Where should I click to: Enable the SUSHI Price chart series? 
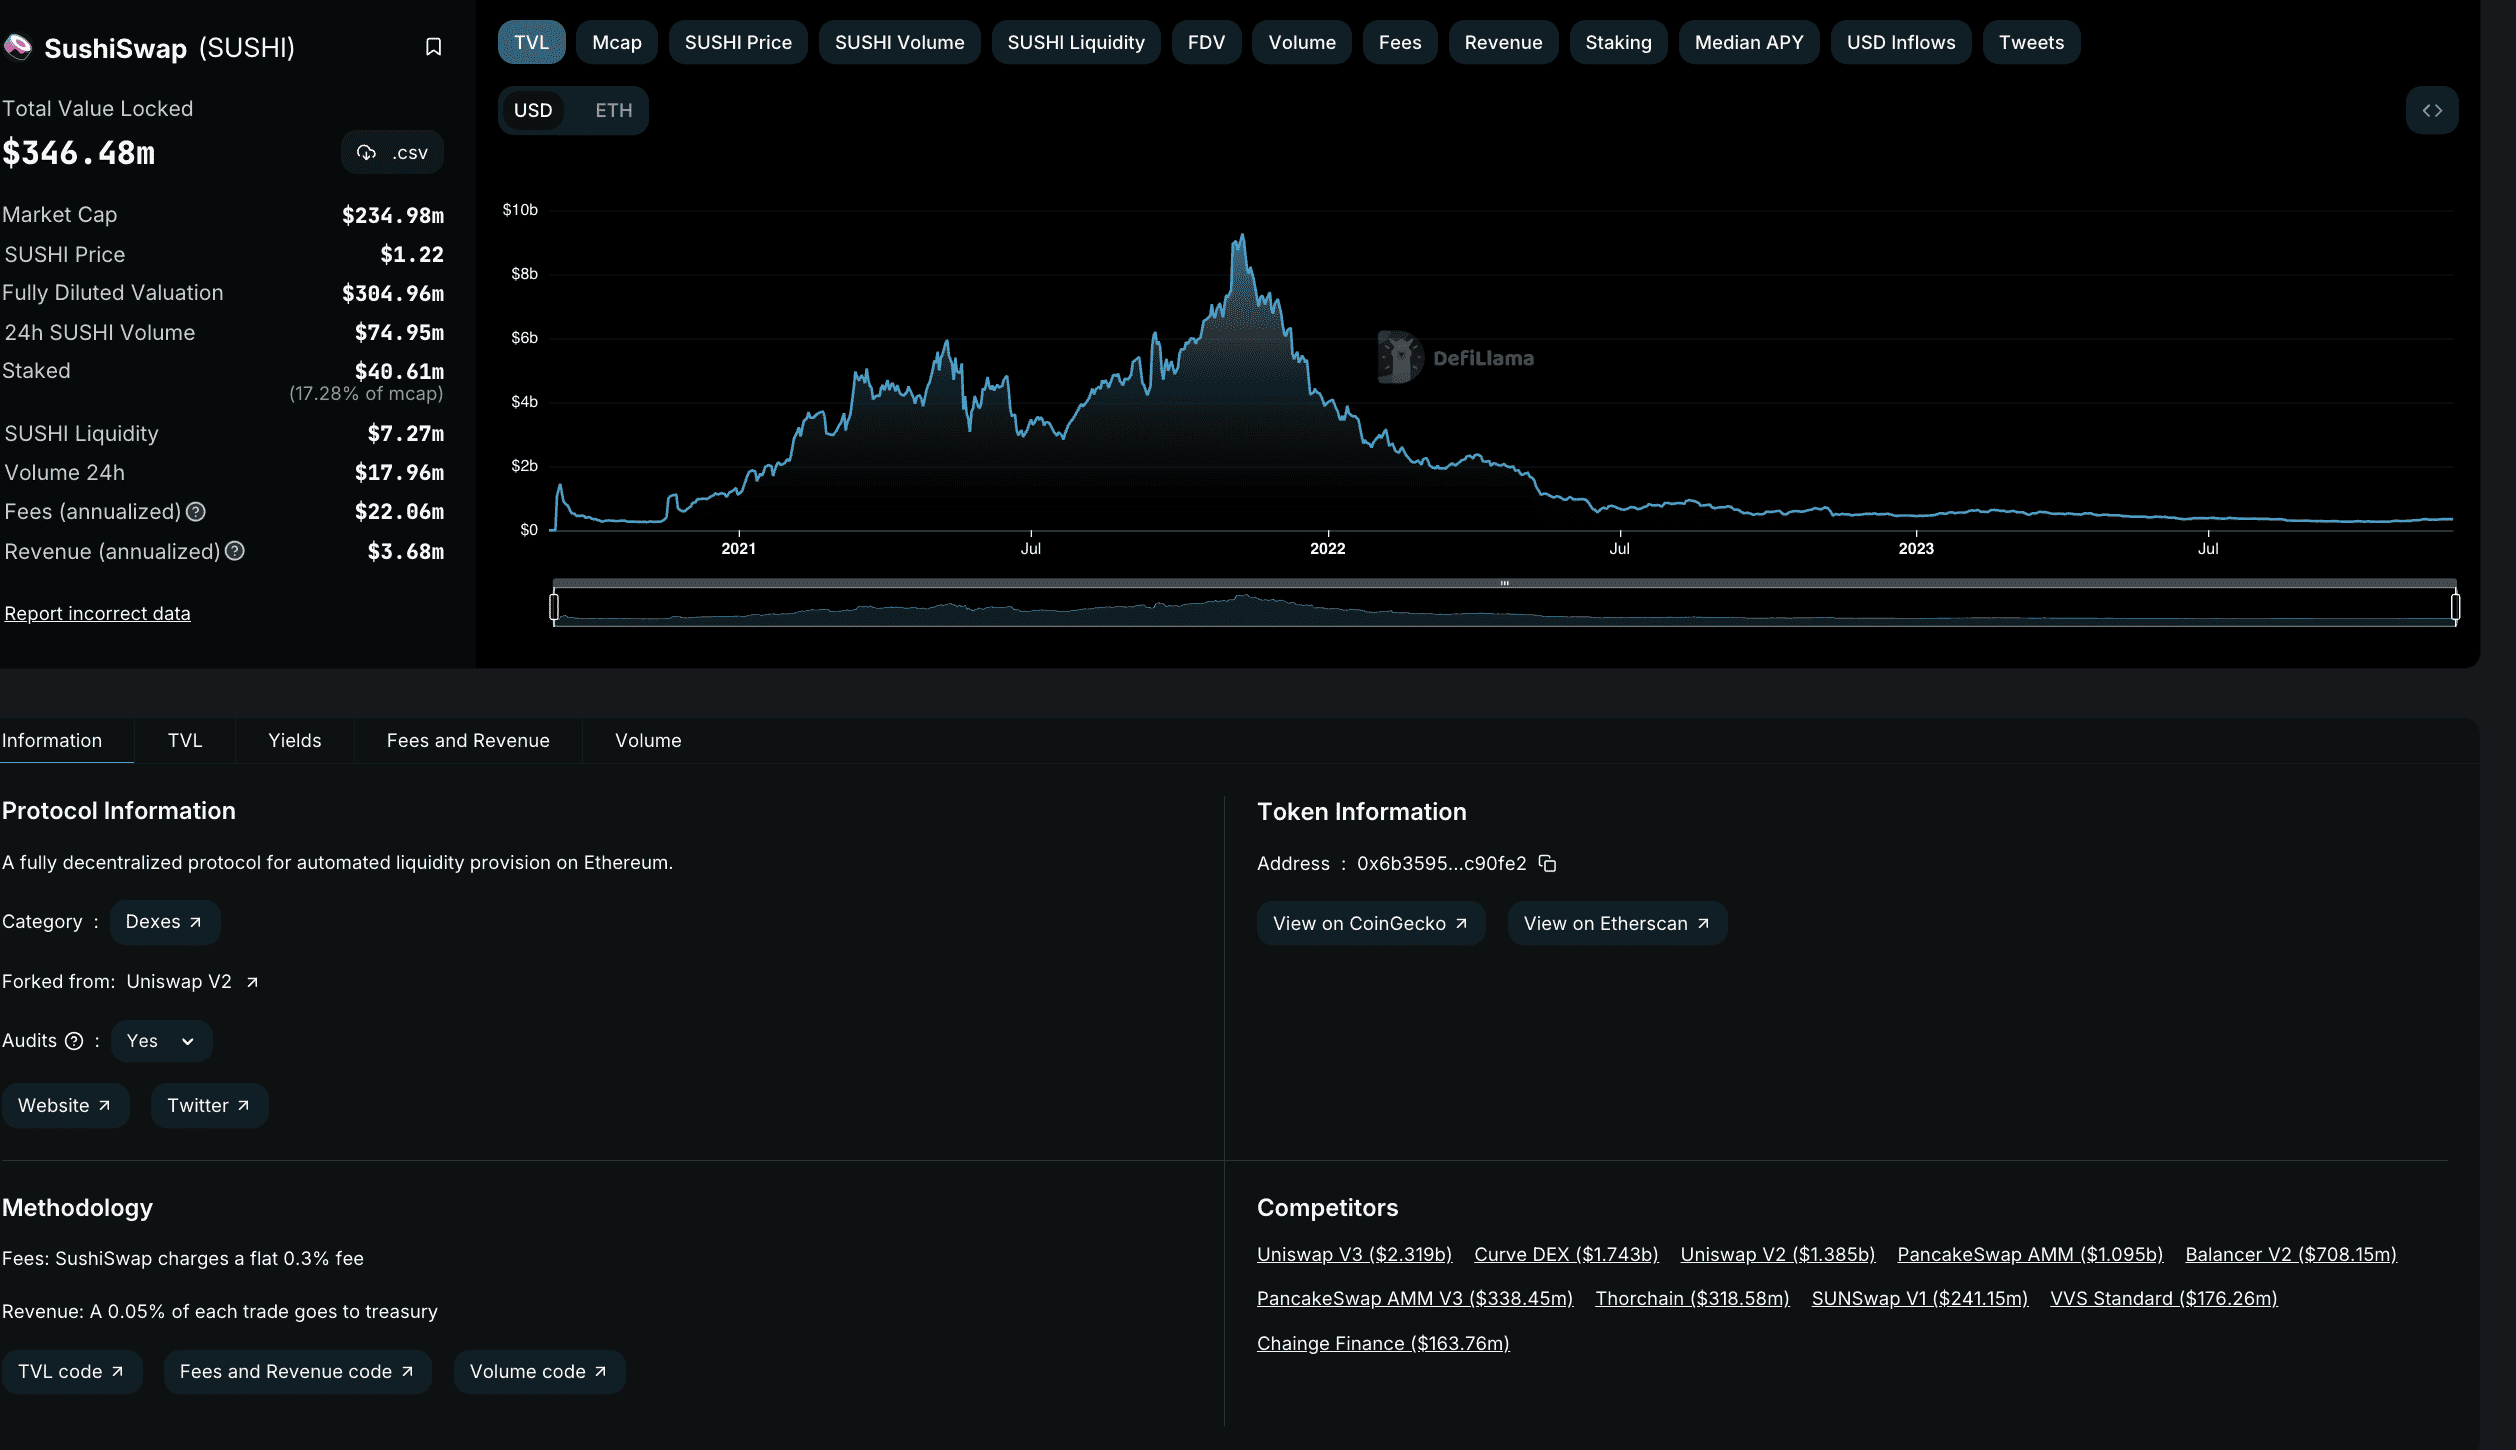[738, 42]
